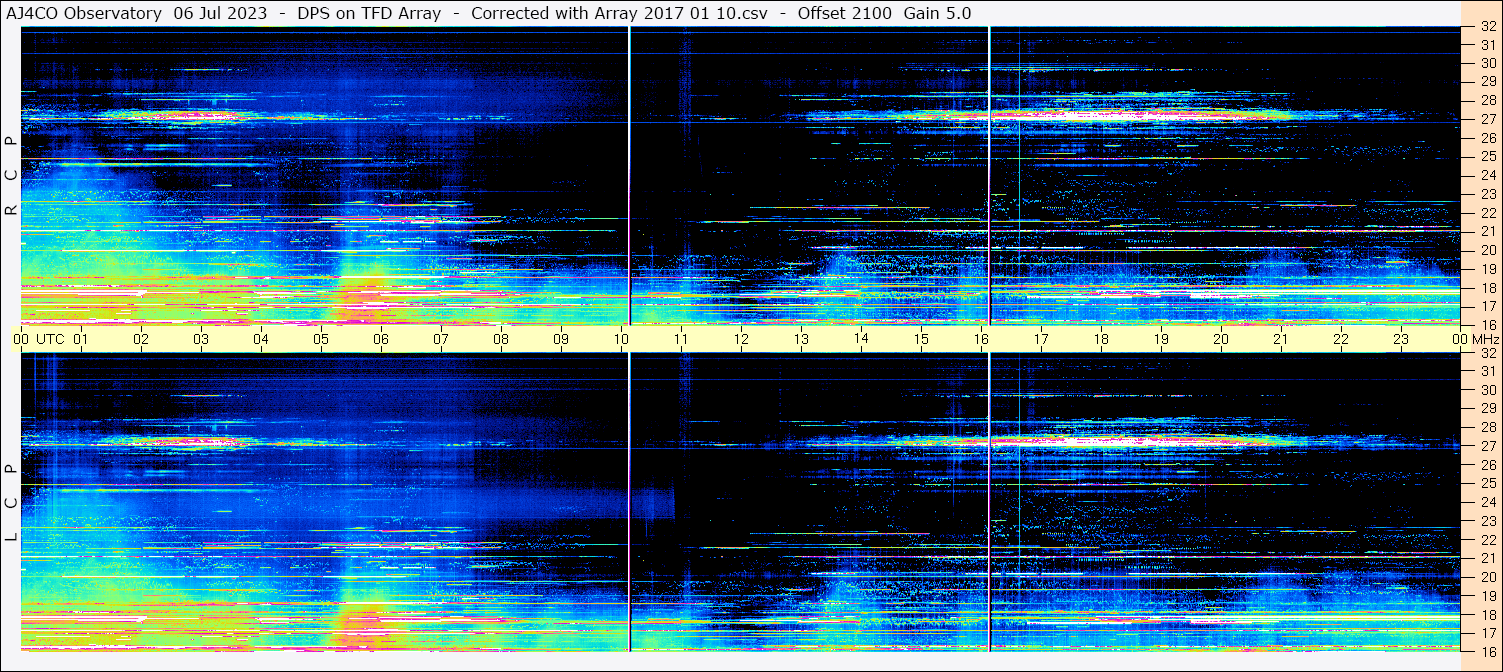This screenshot has height=672, width=1503.
Task: Click the LCP label beside lower spectrogram
Action: pyautogui.click(x=11, y=503)
